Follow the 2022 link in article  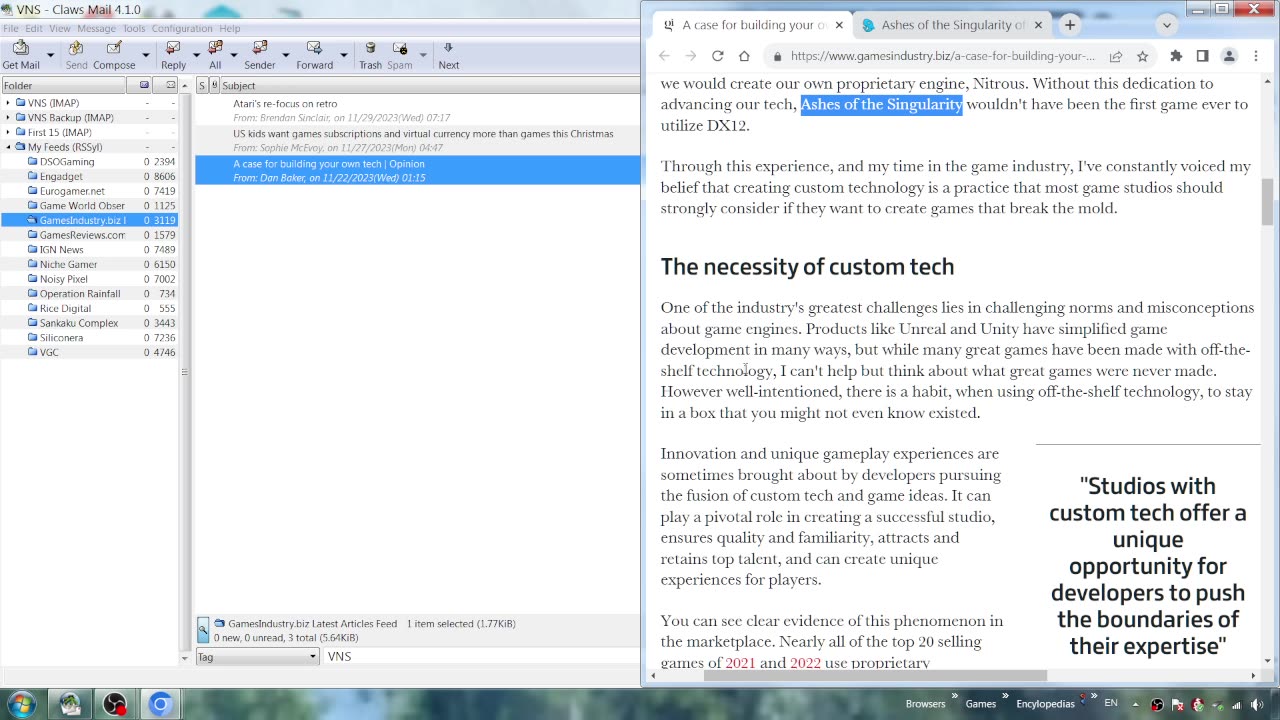tap(805, 663)
